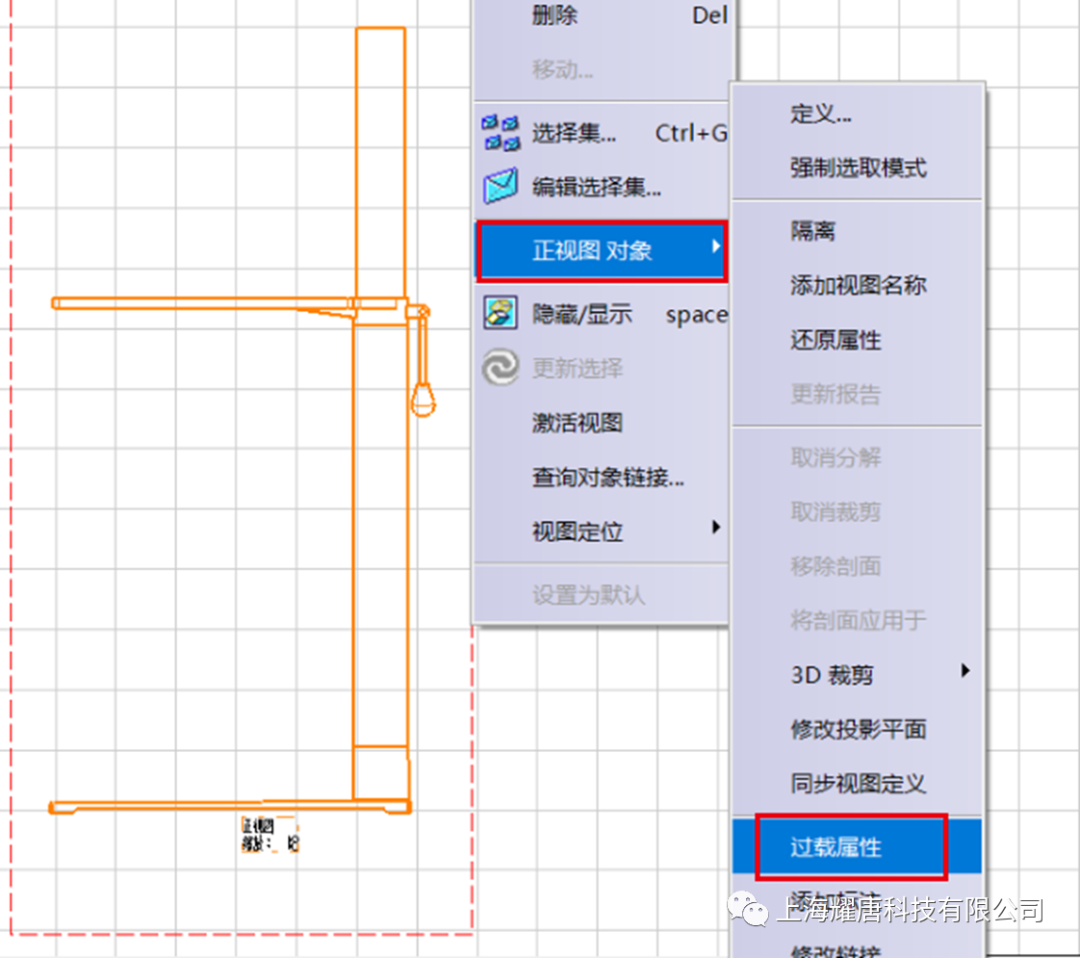
Task: Click 激活视图 in context menu
Action: tap(577, 423)
